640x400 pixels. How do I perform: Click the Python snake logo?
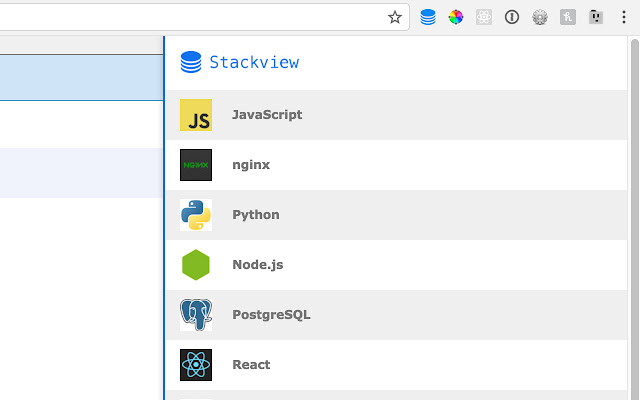196,215
